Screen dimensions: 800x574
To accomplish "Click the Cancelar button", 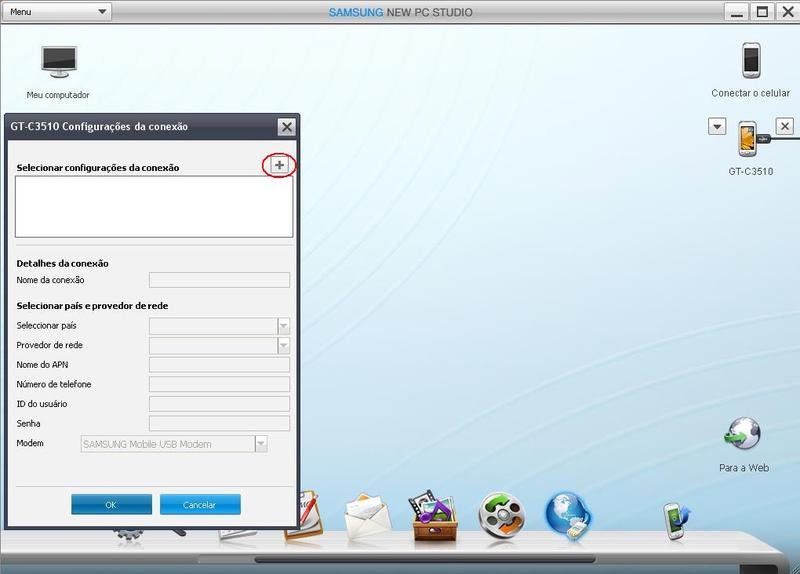I will click(200, 505).
